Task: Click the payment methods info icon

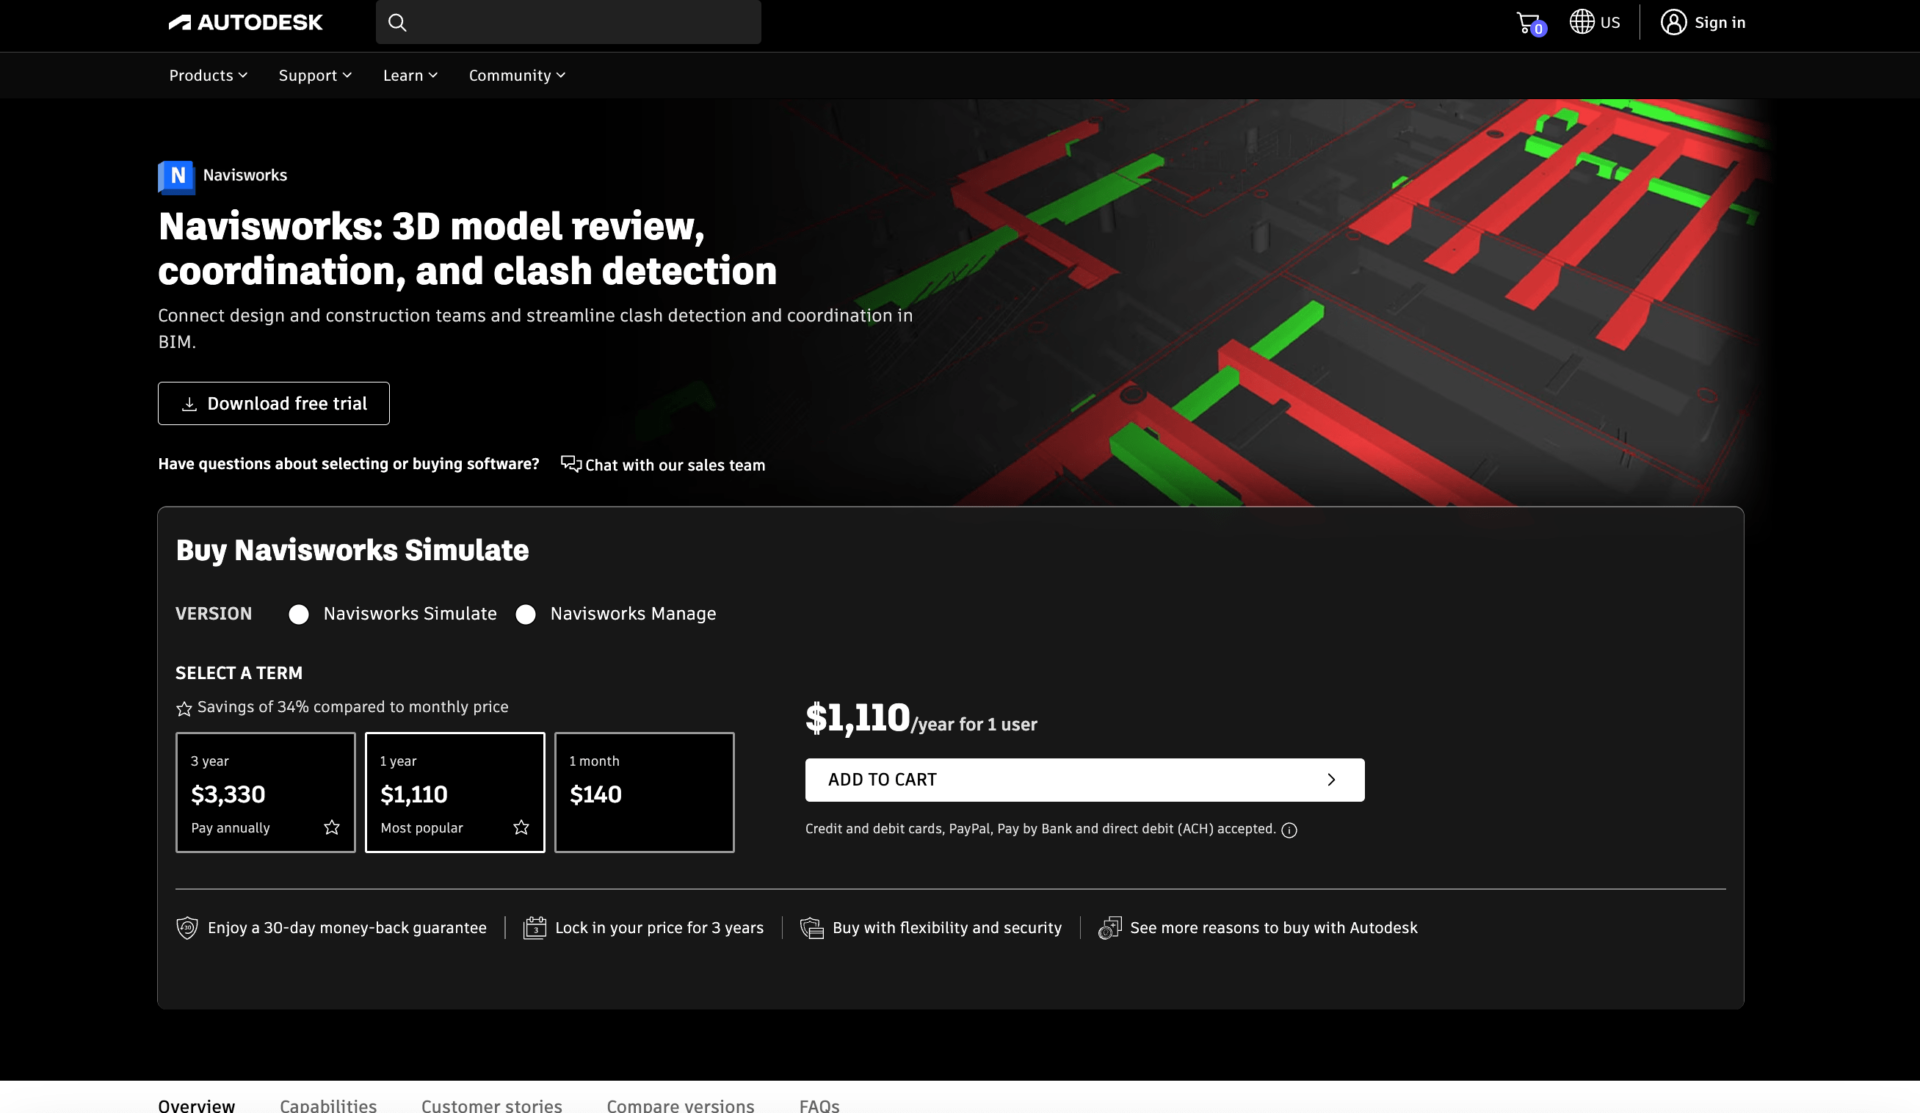Action: pyautogui.click(x=1289, y=830)
